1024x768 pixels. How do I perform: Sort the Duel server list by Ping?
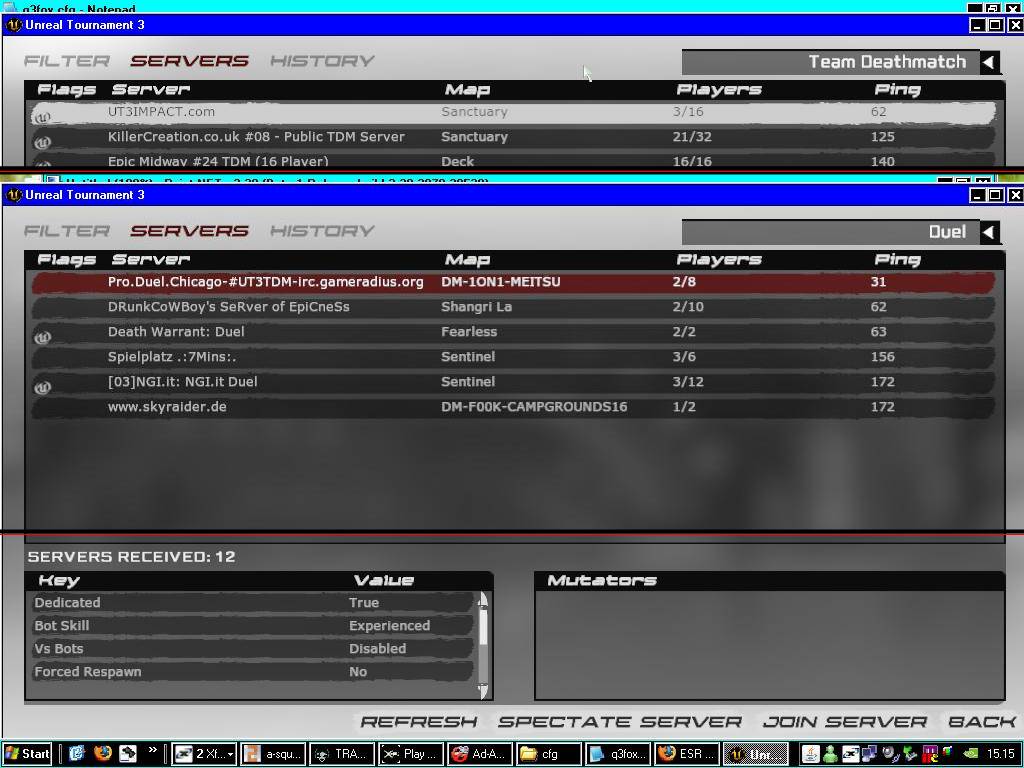click(897, 260)
